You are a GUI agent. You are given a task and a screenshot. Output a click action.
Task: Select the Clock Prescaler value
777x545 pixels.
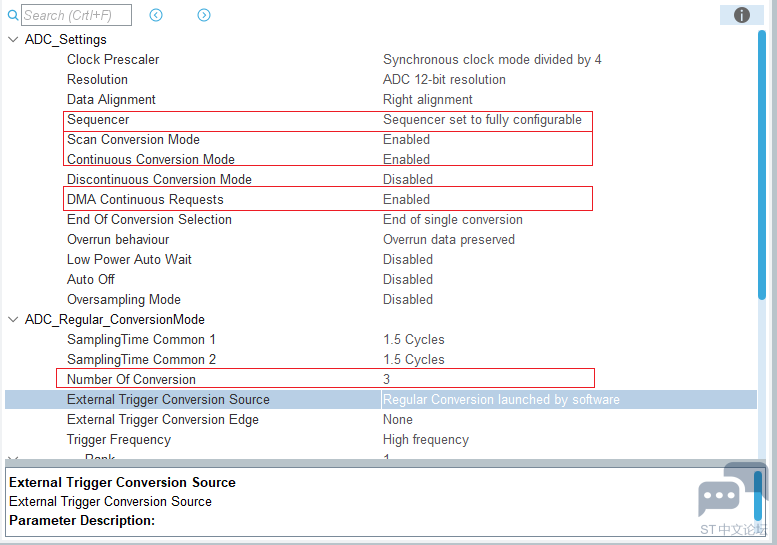click(x=492, y=60)
